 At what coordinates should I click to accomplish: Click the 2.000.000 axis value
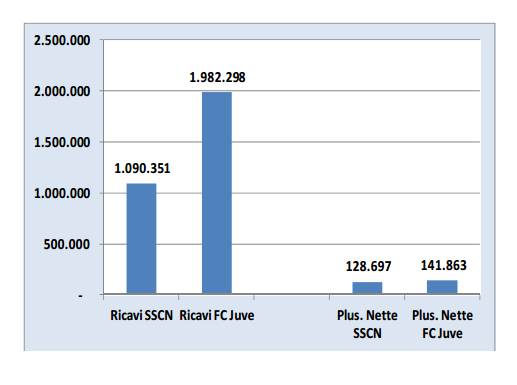click(62, 91)
